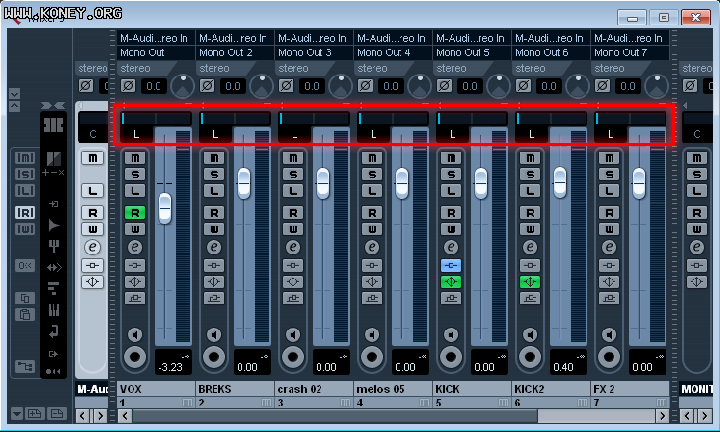This screenshot has height=432, width=720.
Task: Click the VOX fader level value -3.23
Action: point(170,367)
